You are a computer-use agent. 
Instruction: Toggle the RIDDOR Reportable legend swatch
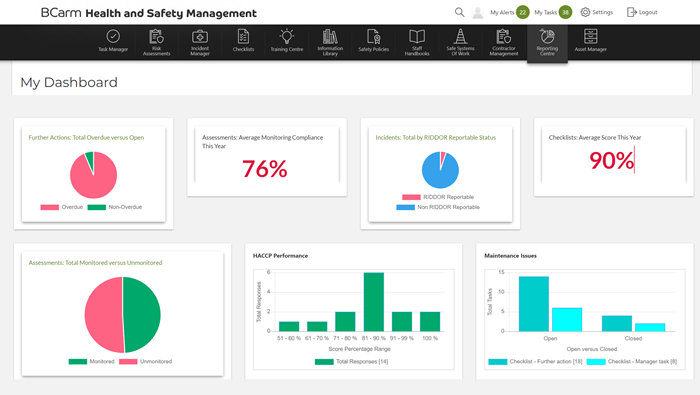(x=411, y=197)
